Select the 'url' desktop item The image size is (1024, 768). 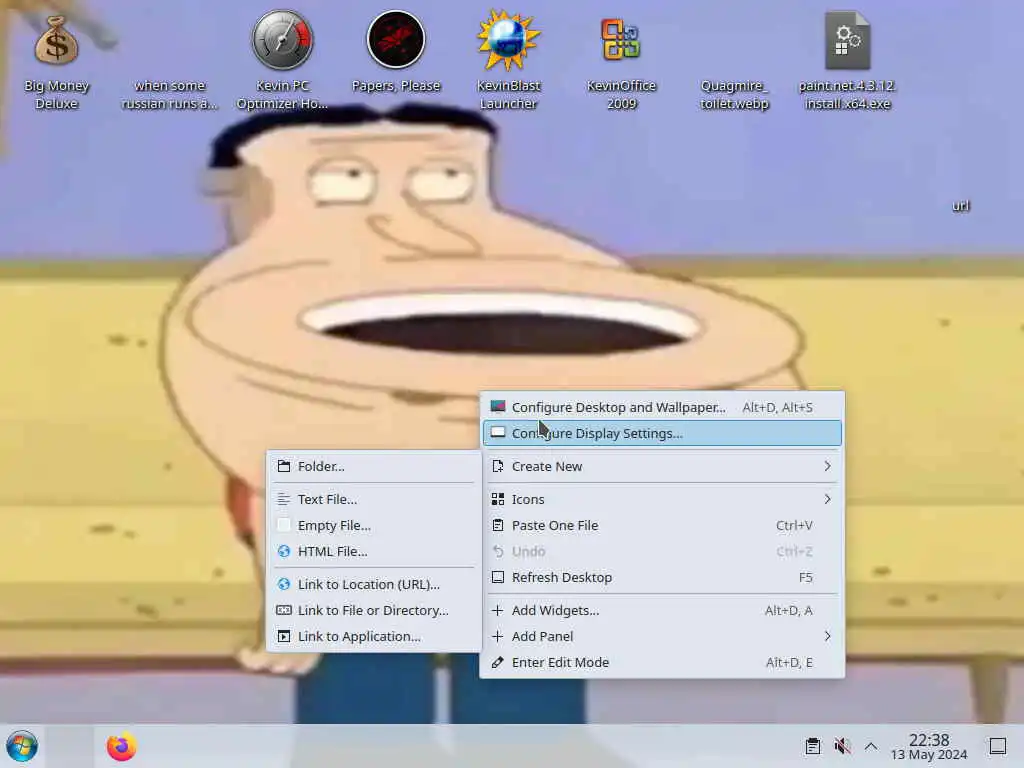pos(961,206)
